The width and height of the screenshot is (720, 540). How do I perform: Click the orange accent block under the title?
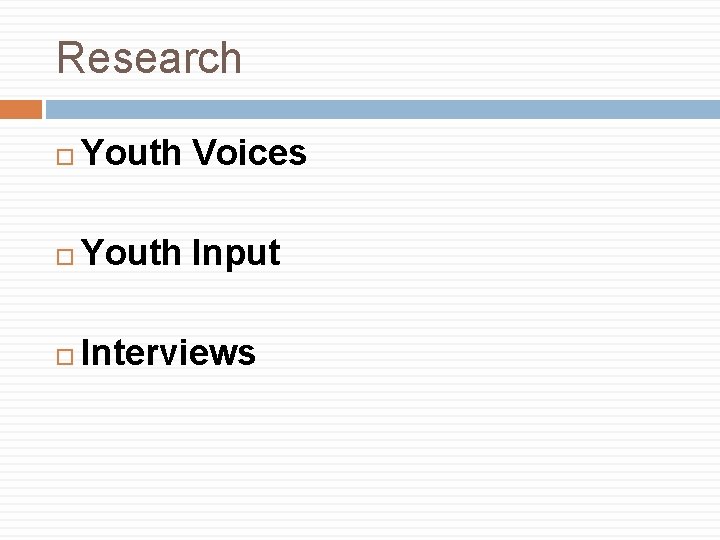21,109
